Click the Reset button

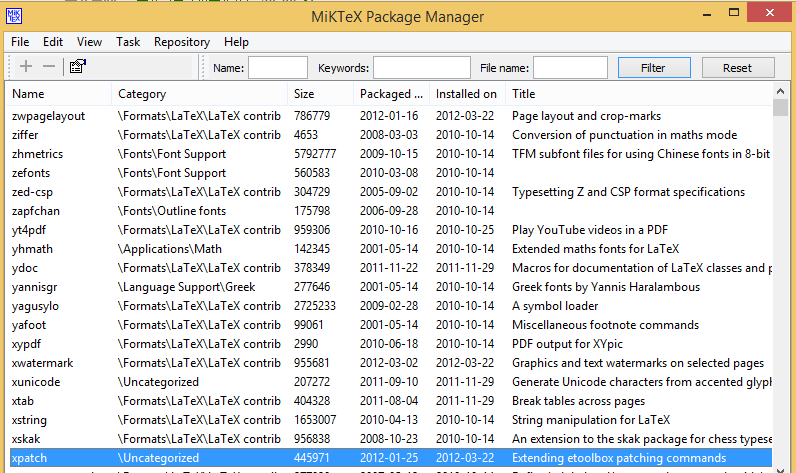(x=738, y=67)
